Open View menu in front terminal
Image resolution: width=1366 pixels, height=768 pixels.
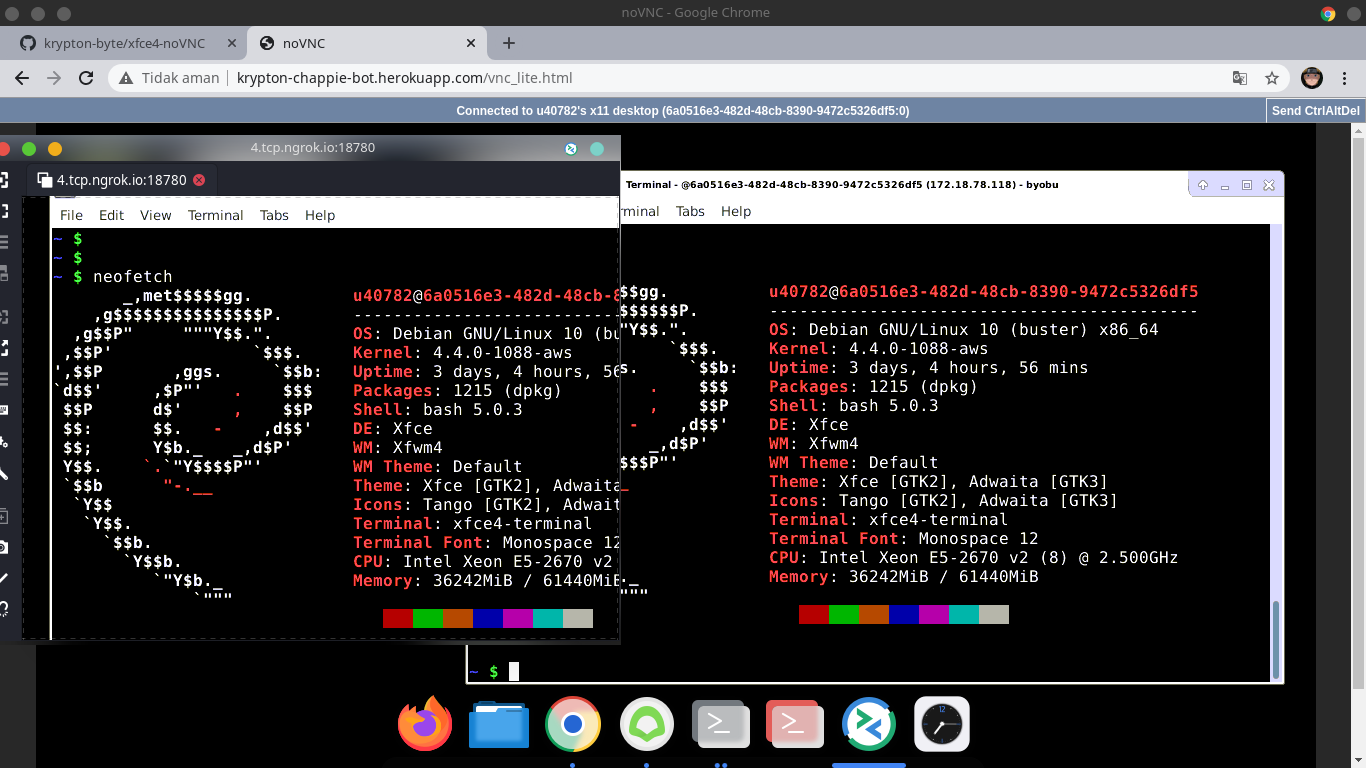click(156, 215)
